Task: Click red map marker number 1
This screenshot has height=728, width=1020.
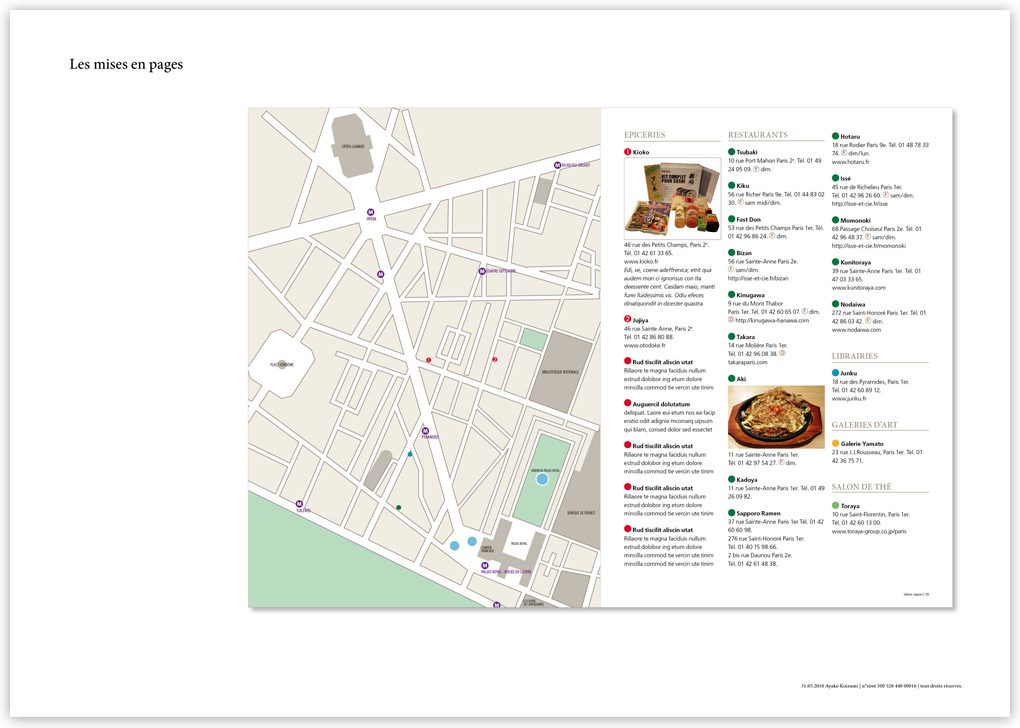Action: click(x=428, y=360)
